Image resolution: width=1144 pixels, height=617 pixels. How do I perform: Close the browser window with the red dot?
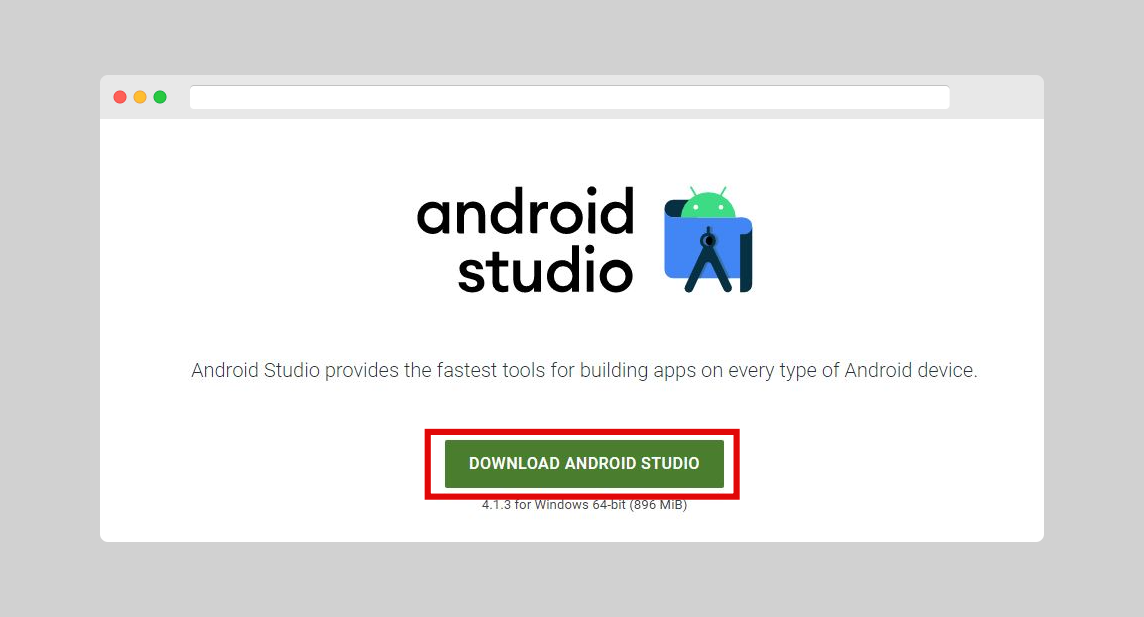pos(120,97)
